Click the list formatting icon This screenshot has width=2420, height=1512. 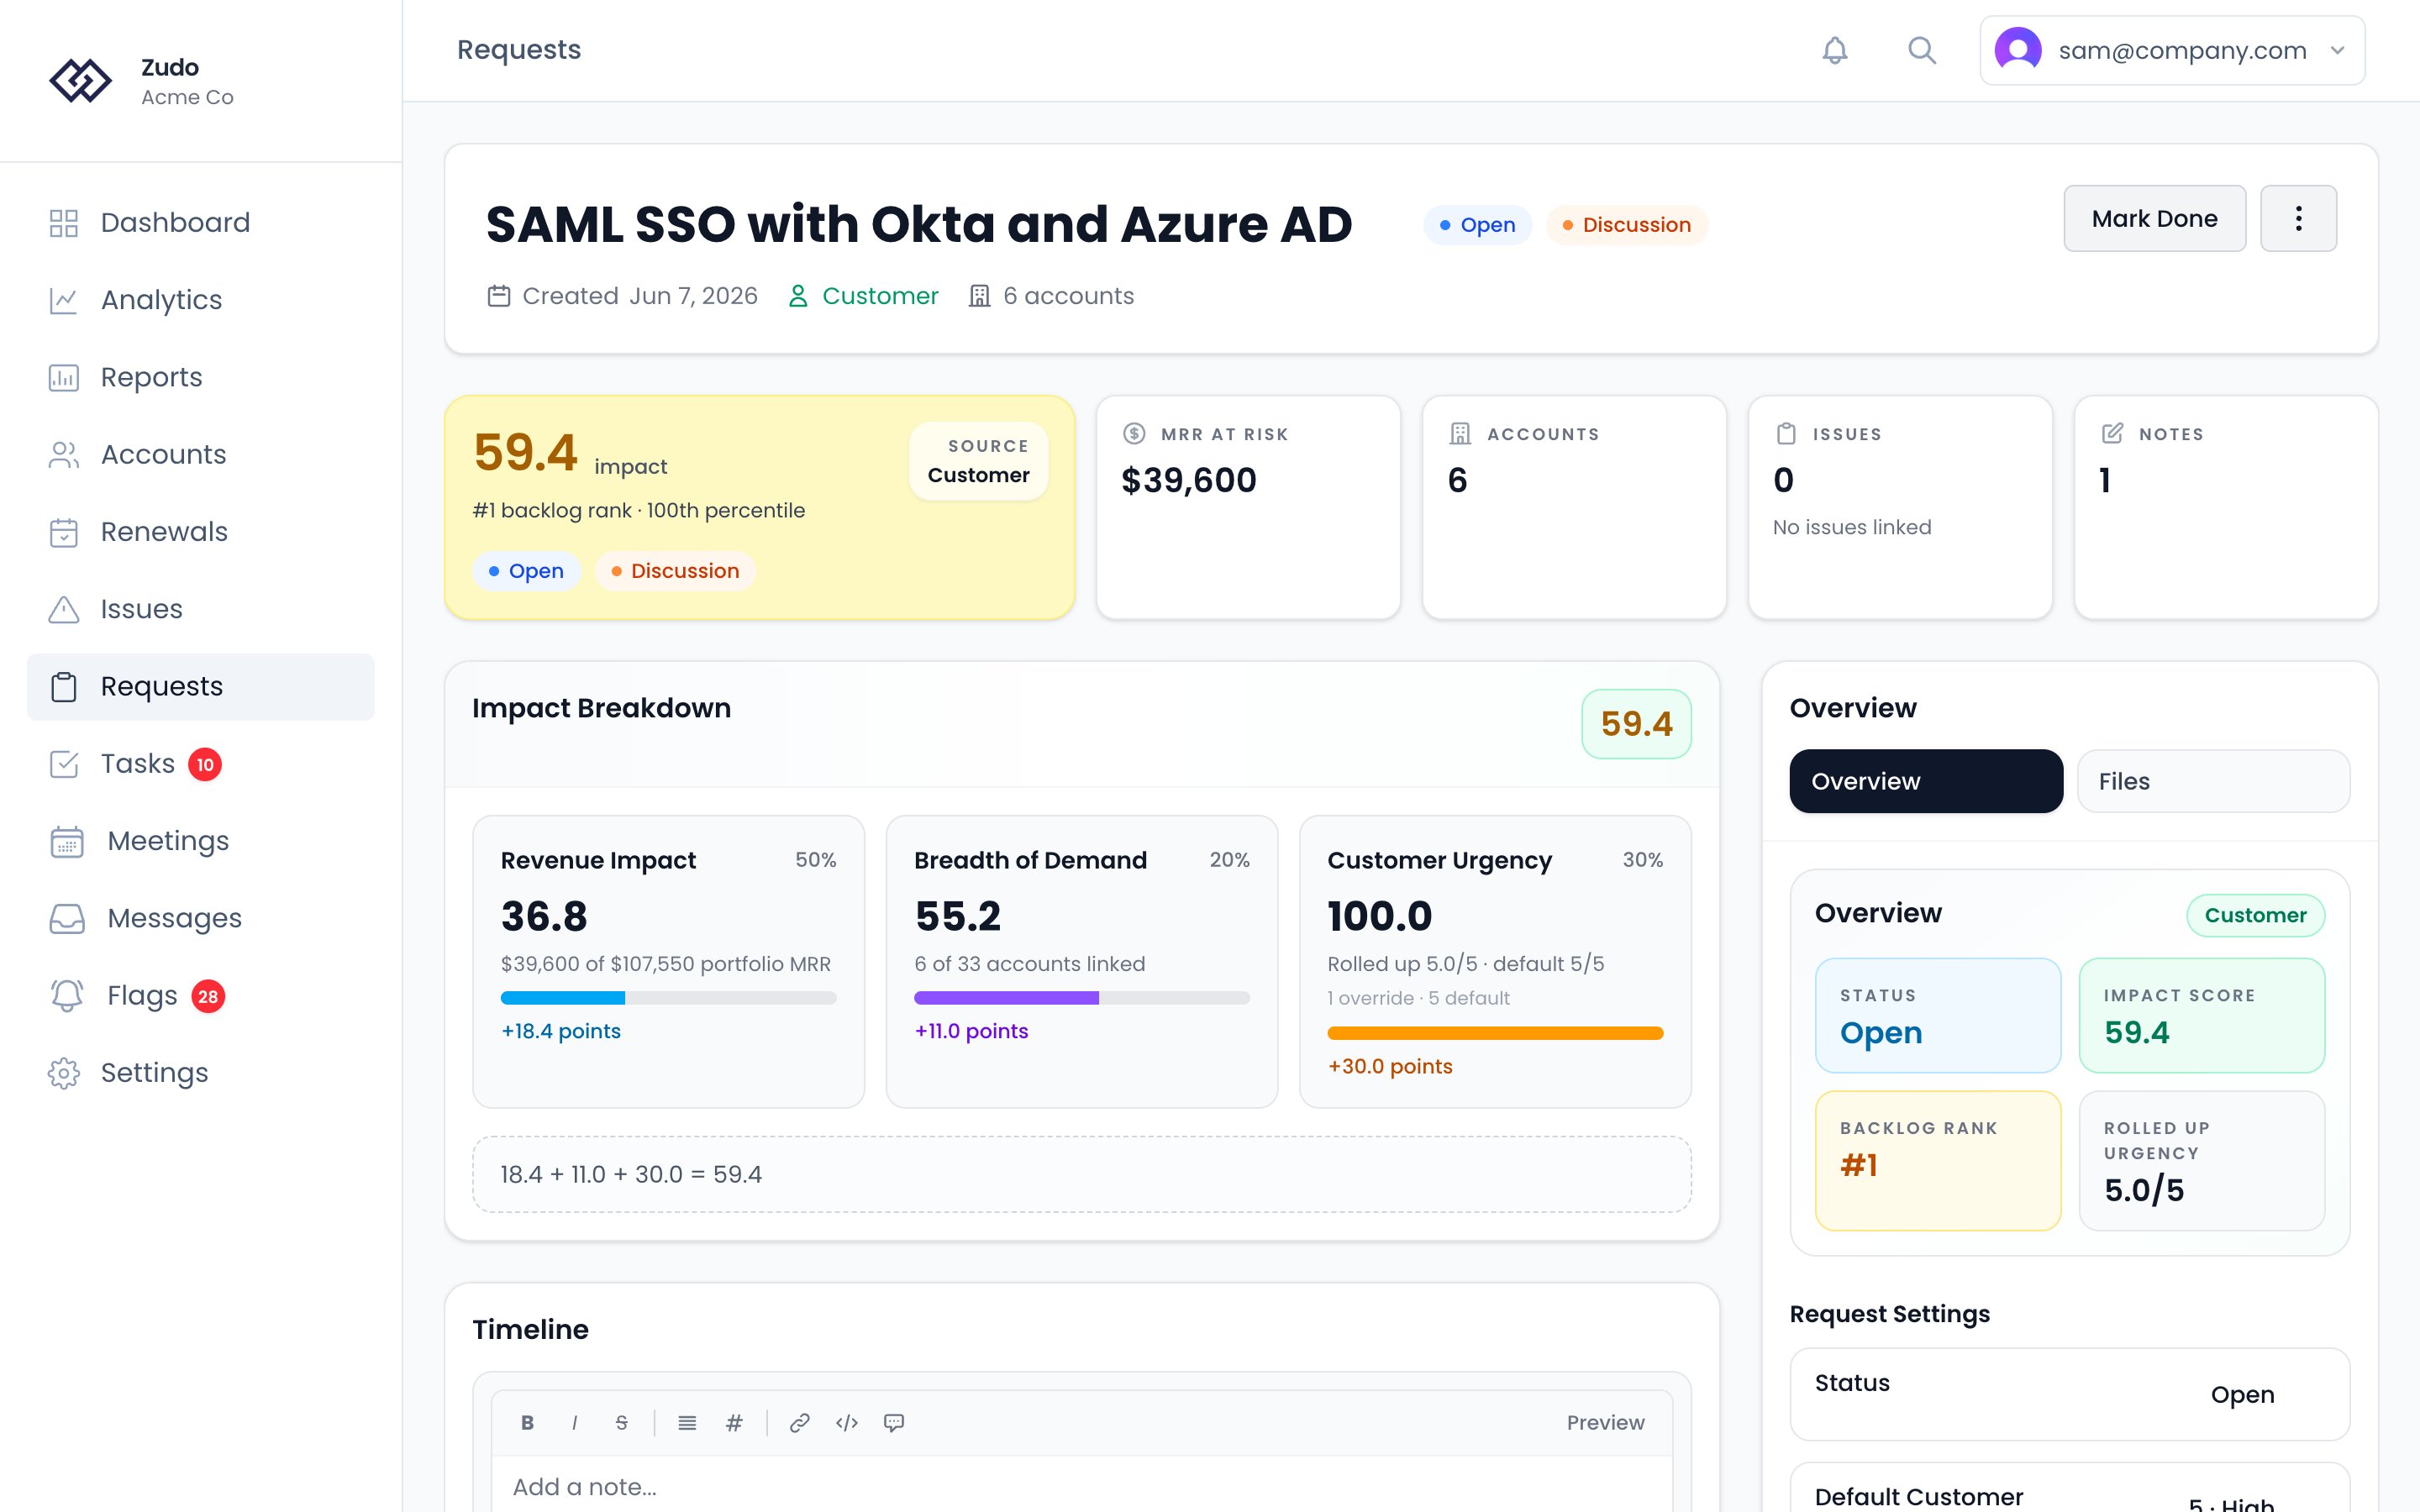click(x=687, y=1422)
